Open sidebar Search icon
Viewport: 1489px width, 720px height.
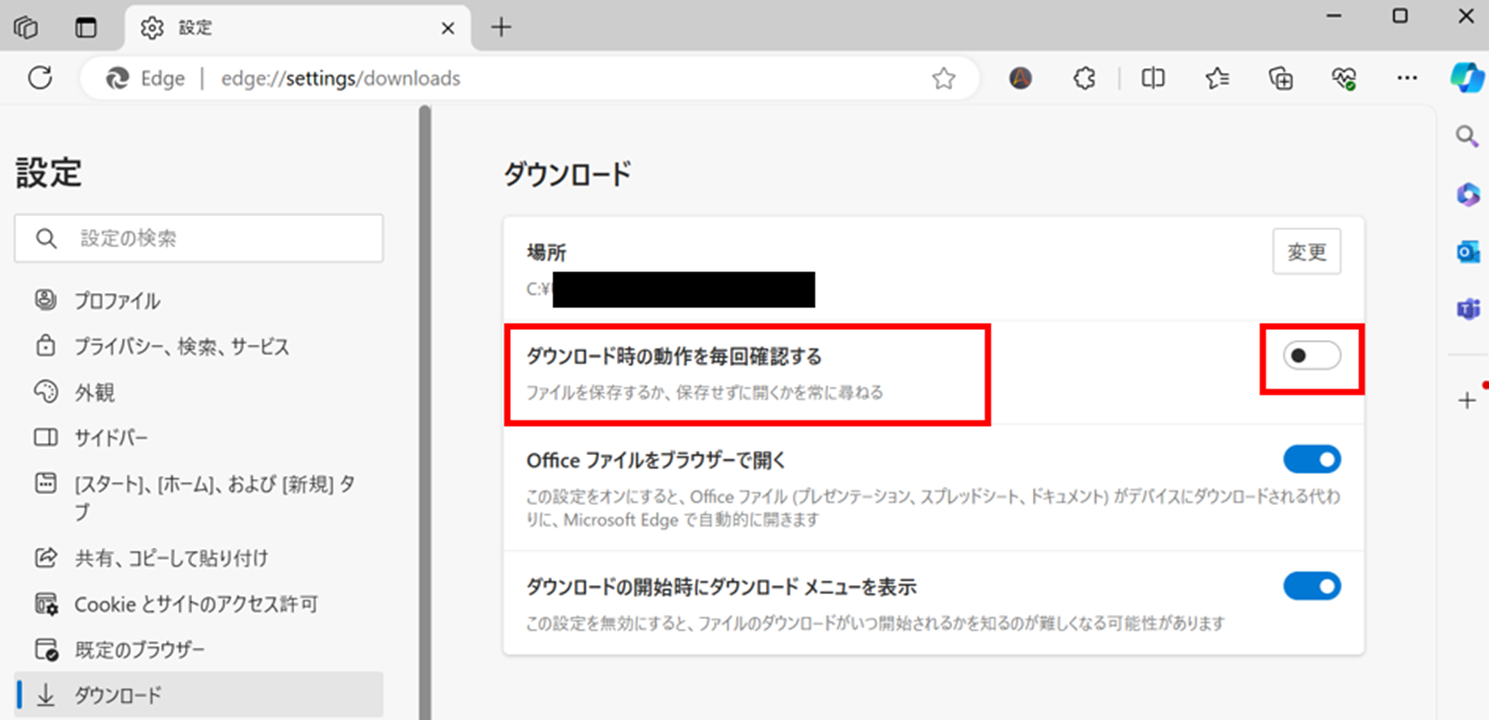1467,136
